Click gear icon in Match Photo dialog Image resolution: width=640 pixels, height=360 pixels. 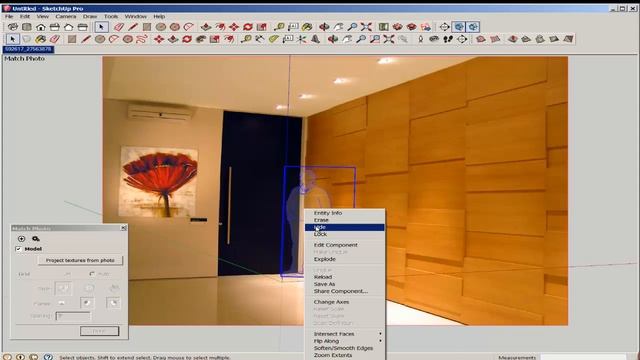point(36,239)
